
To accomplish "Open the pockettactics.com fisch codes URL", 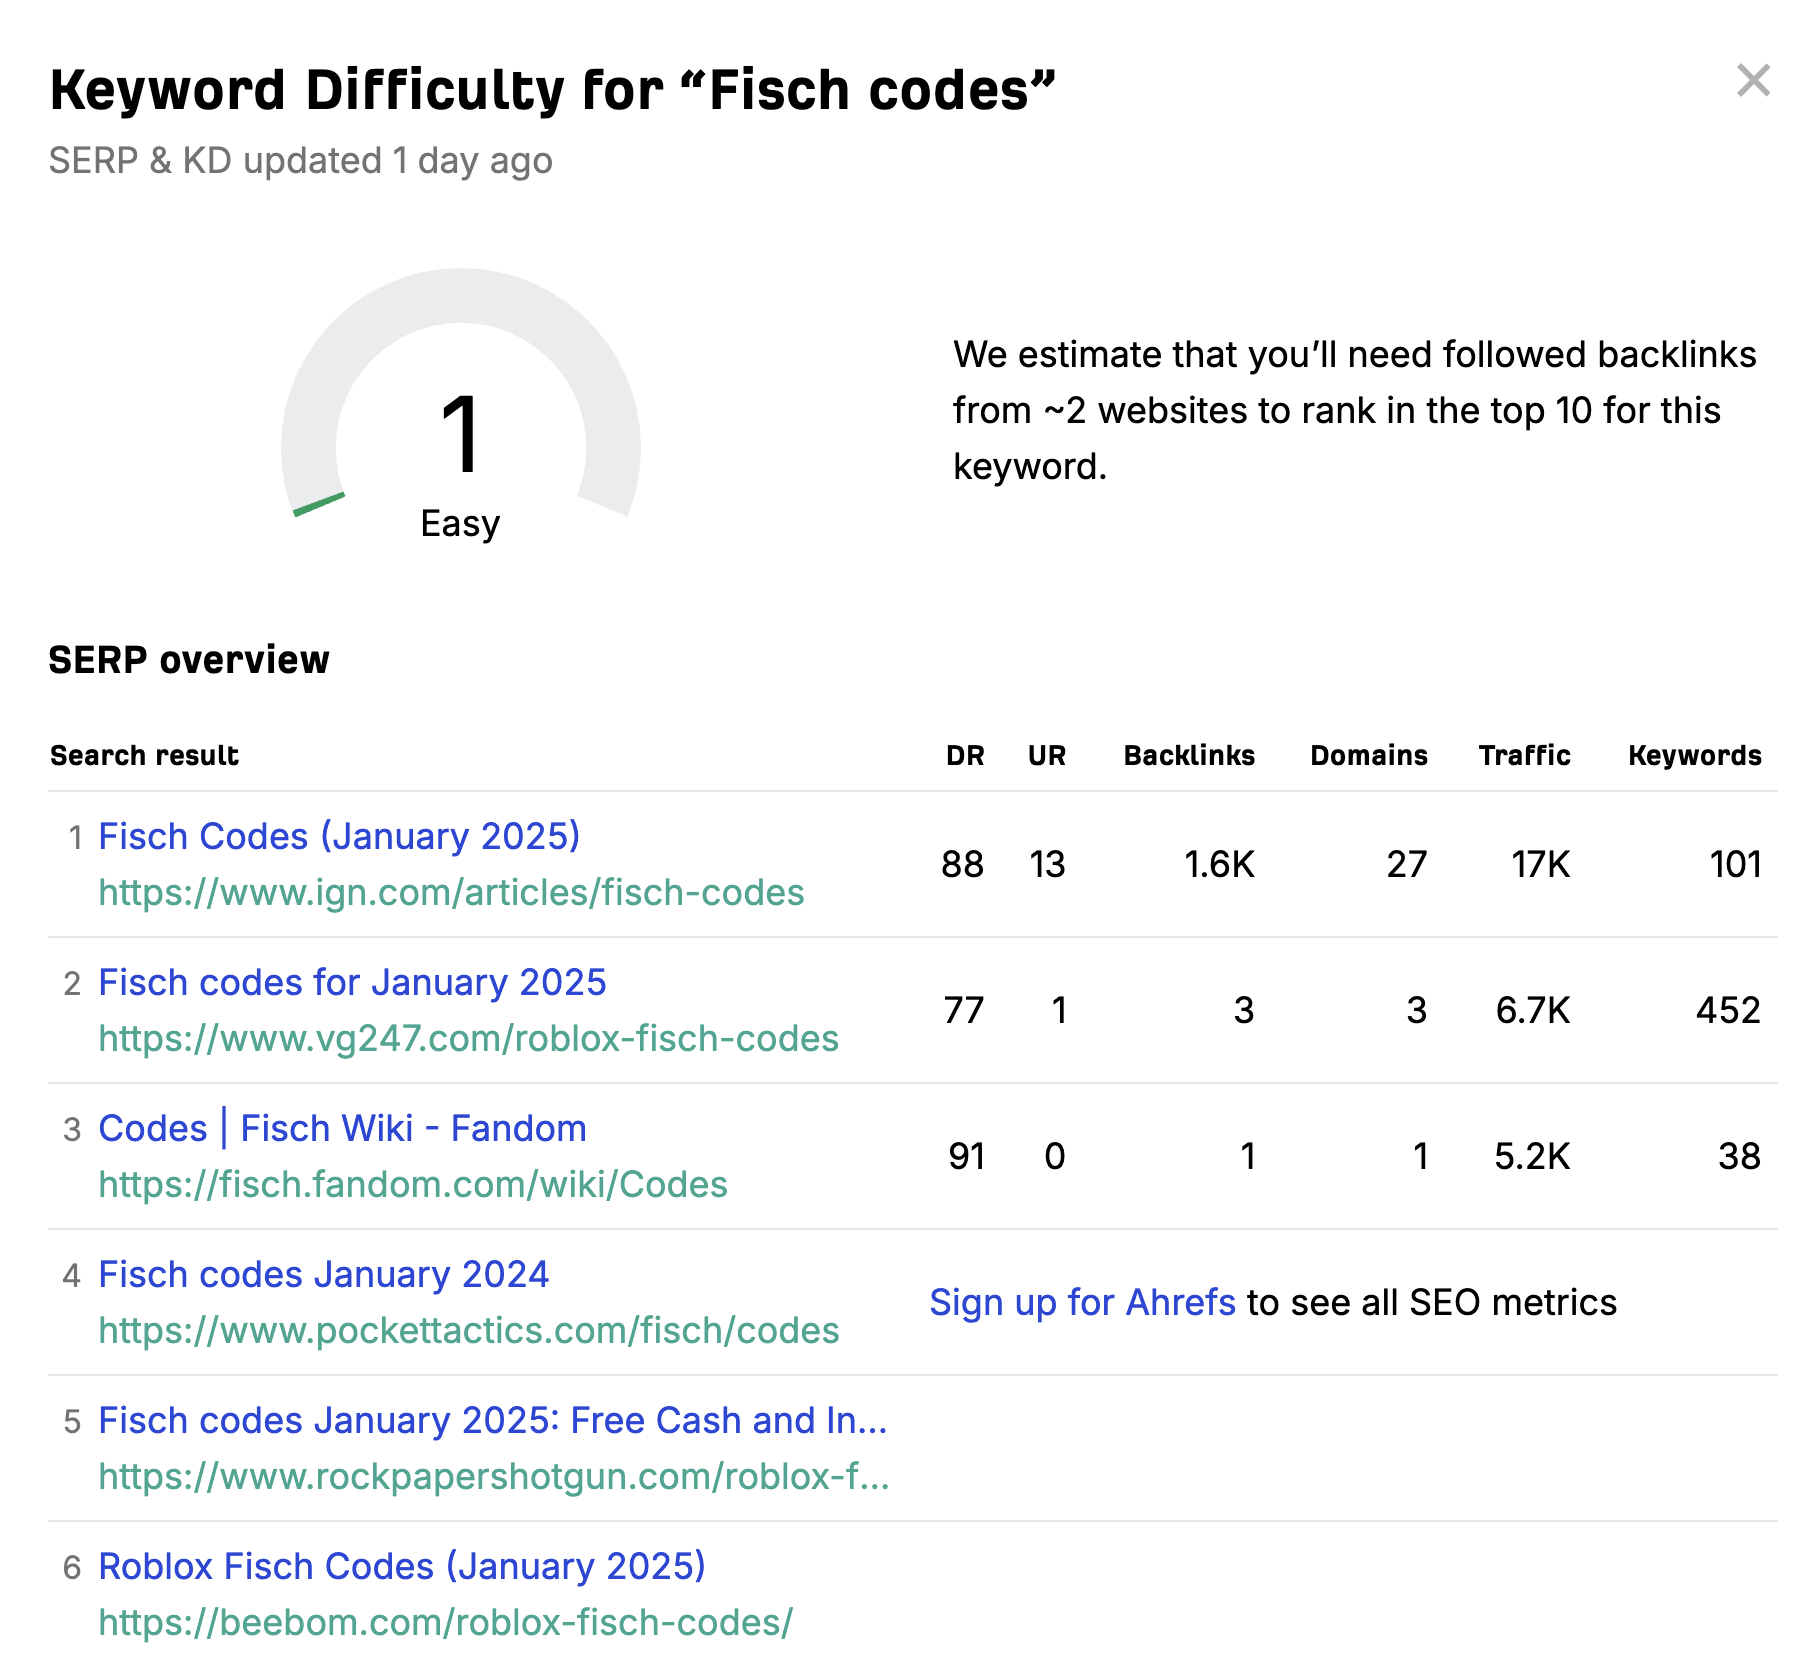I will pos(468,1330).
